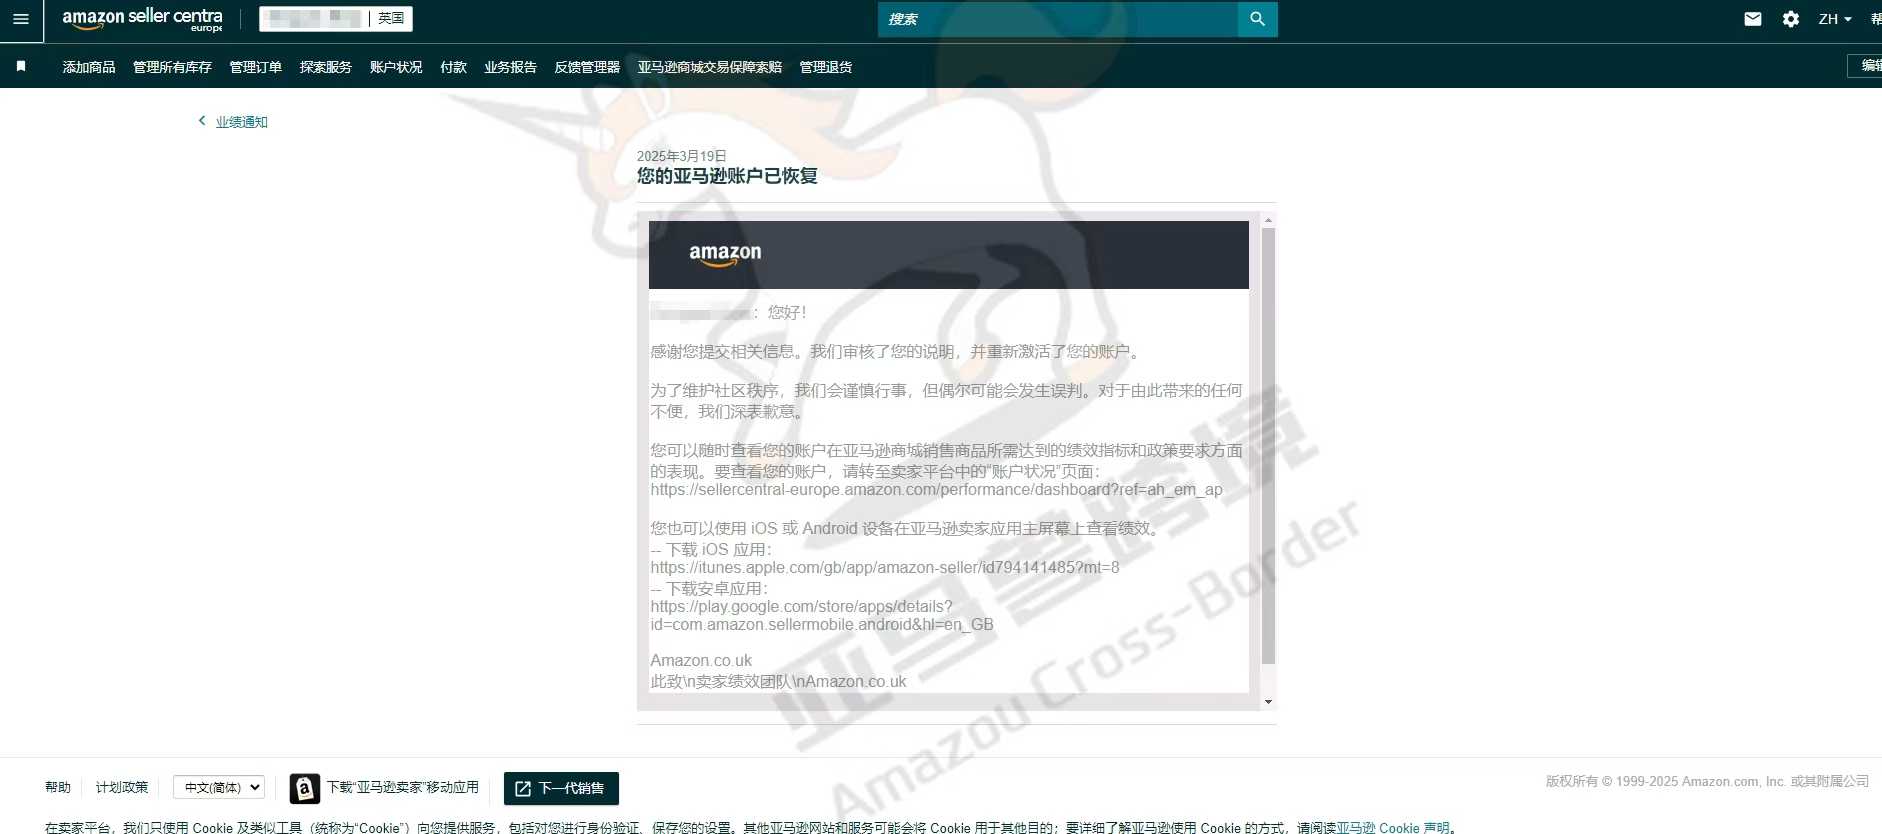
Task: Click the date 2025年3月19日
Action: coord(682,156)
